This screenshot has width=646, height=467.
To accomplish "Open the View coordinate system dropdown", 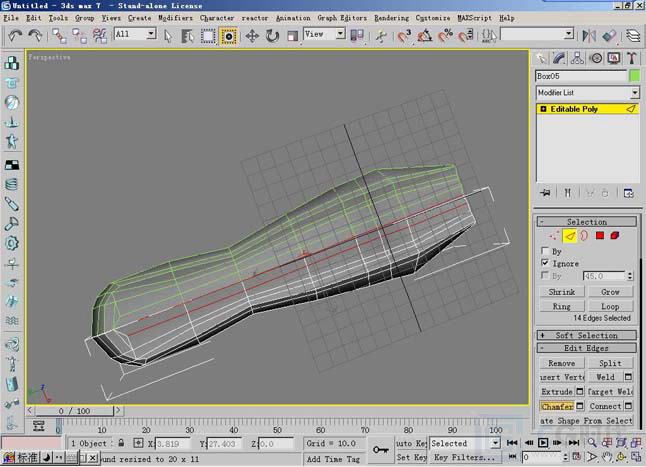I will coord(340,33).
